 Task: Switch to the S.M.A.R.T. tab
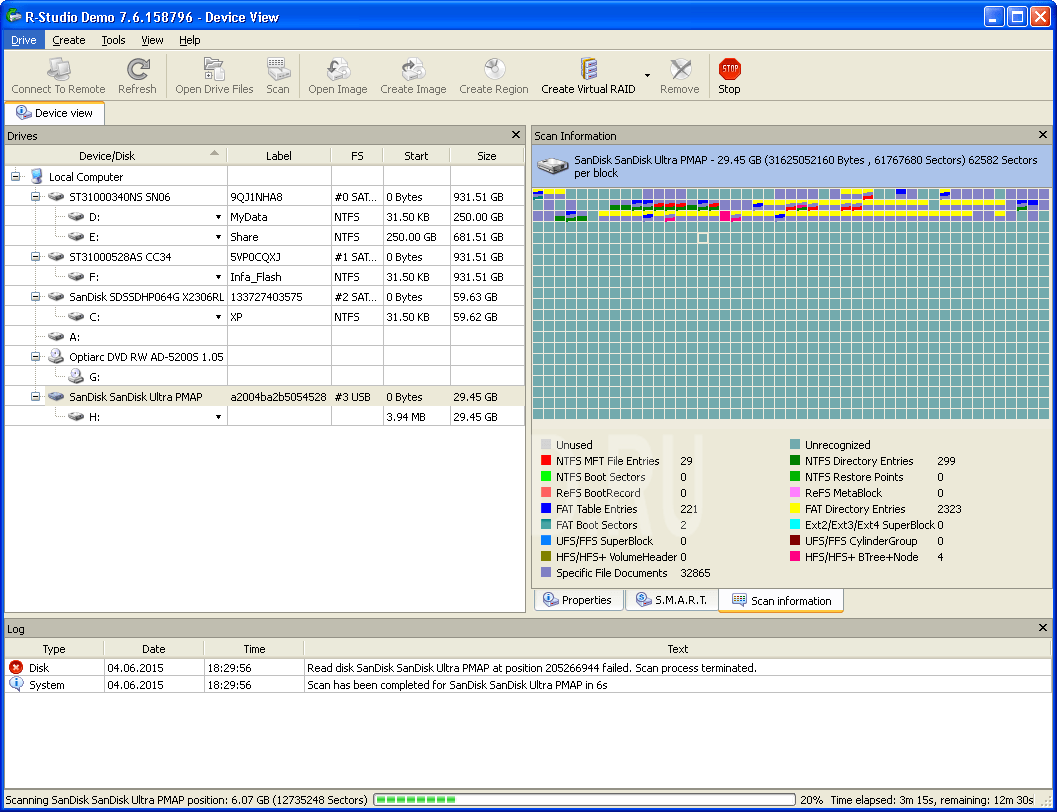[671, 600]
